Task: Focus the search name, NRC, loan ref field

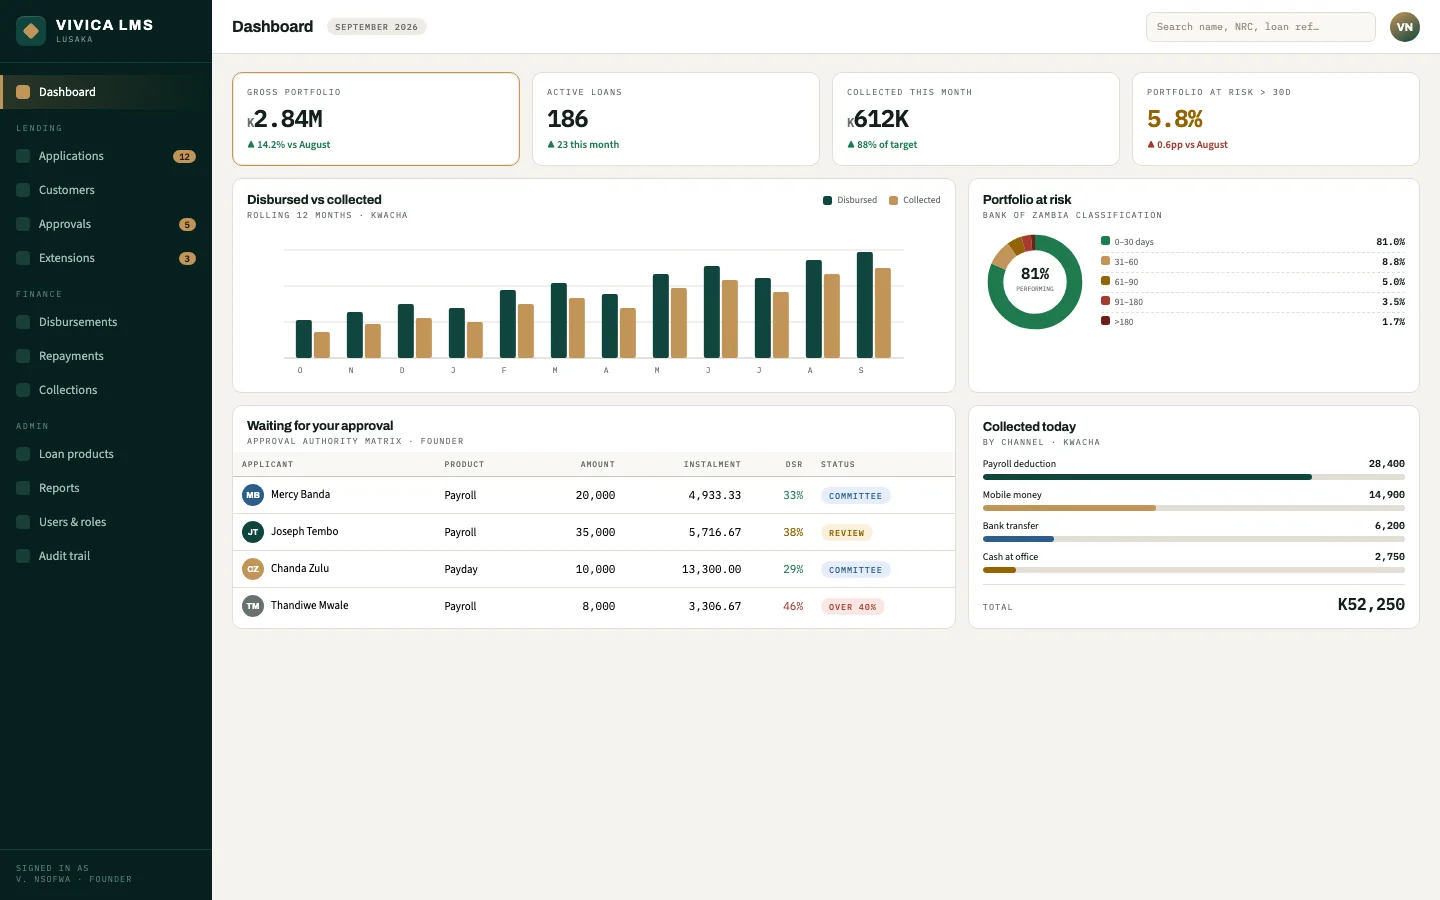Action: (x=1260, y=27)
